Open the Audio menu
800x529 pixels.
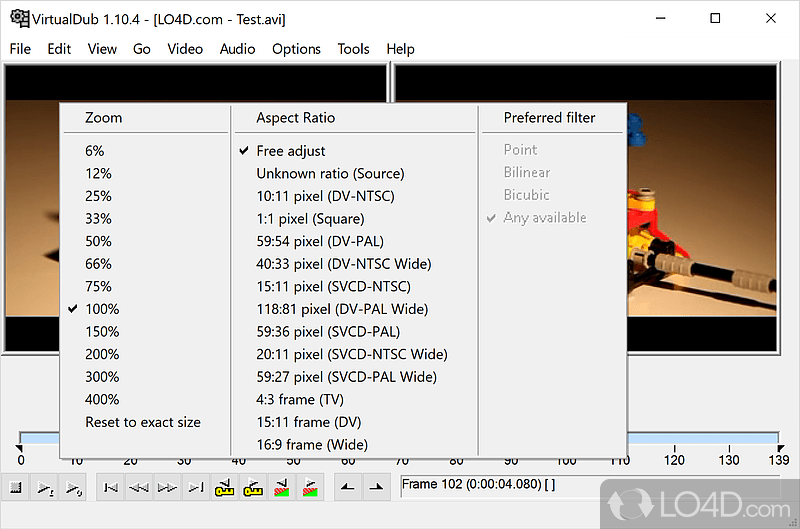pos(237,49)
